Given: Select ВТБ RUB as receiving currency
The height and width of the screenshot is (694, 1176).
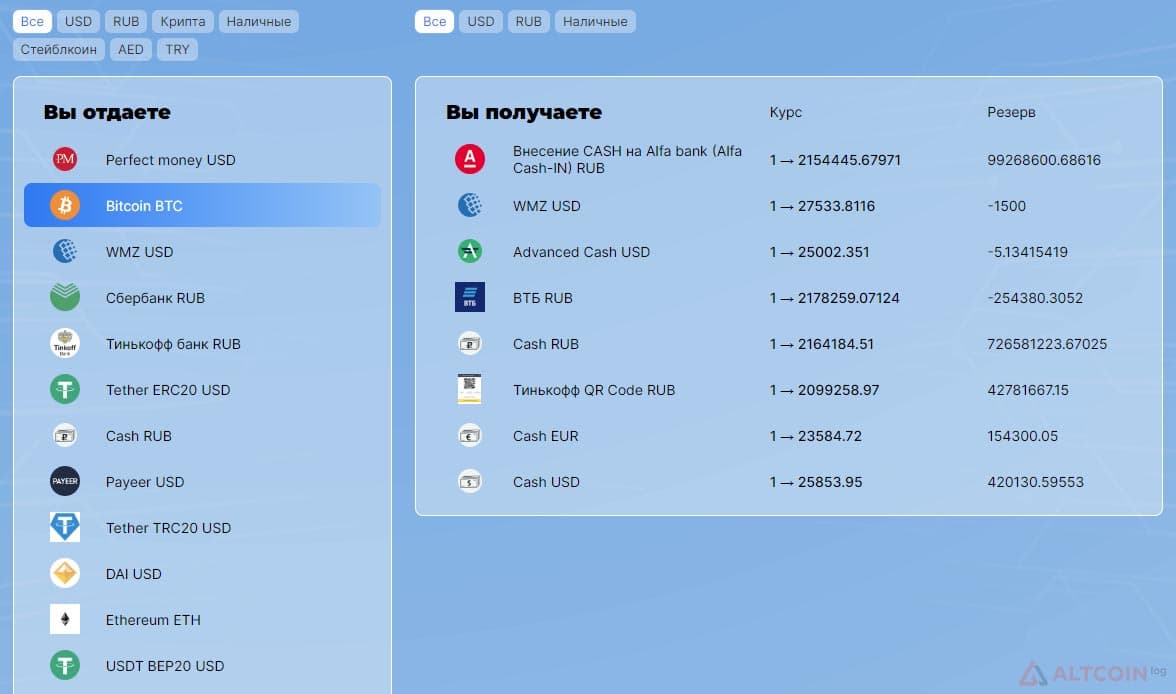Looking at the screenshot, I should 789,297.
